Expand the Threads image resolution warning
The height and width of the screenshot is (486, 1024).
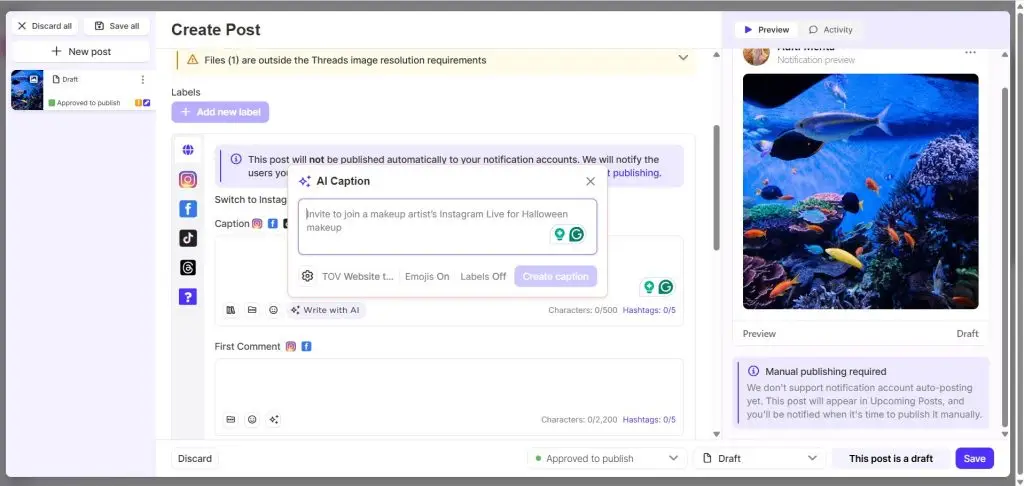coord(683,57)
